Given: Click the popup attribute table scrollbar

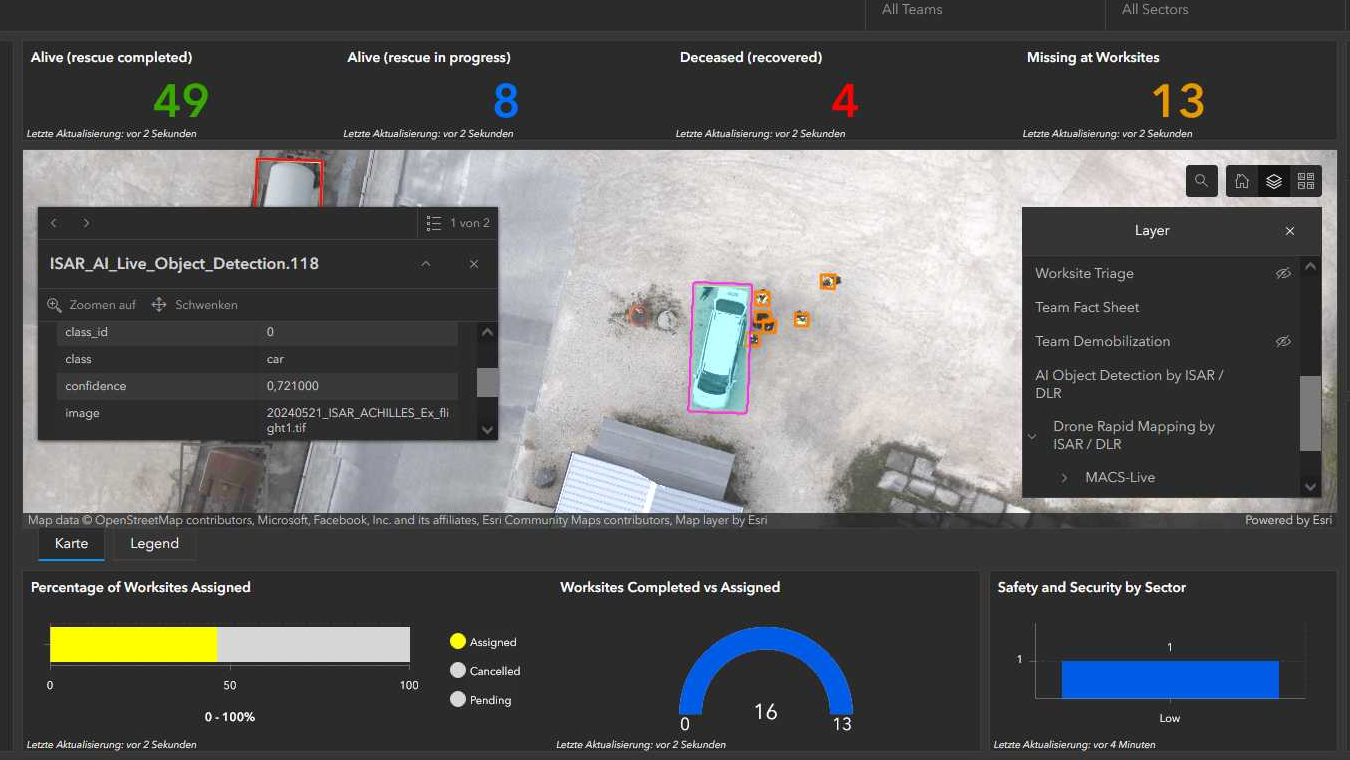Looking at the screenshot, I should coord(487,382).
